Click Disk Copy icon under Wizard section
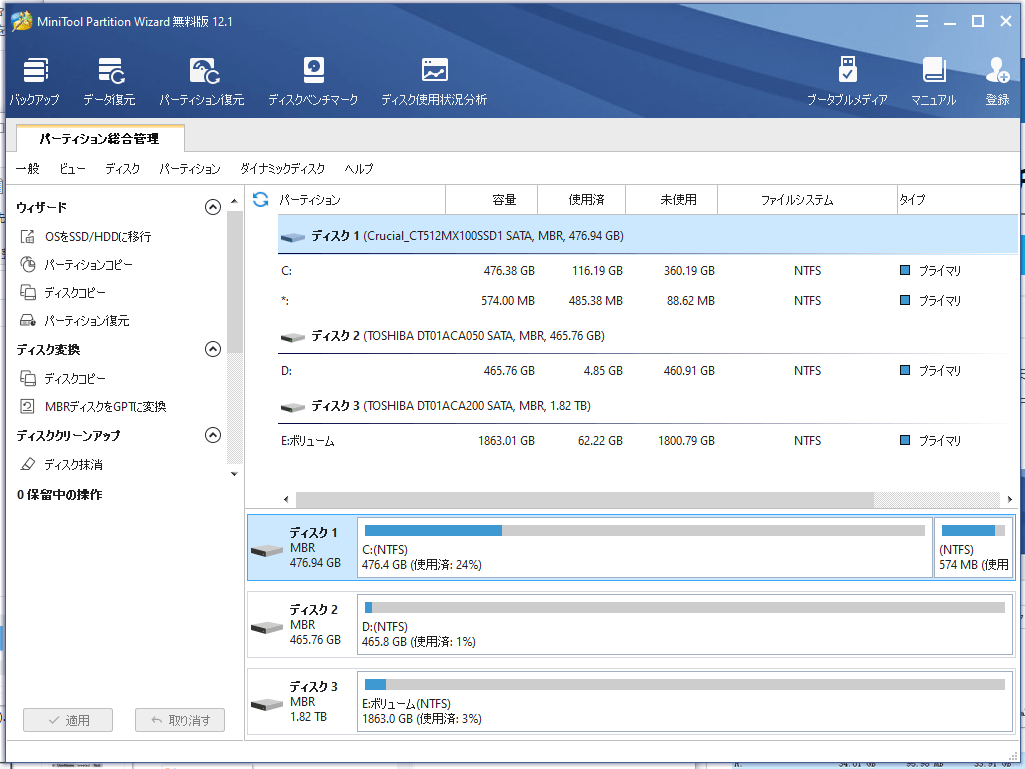Screen dimensions: 1025x769 [27, 292]
